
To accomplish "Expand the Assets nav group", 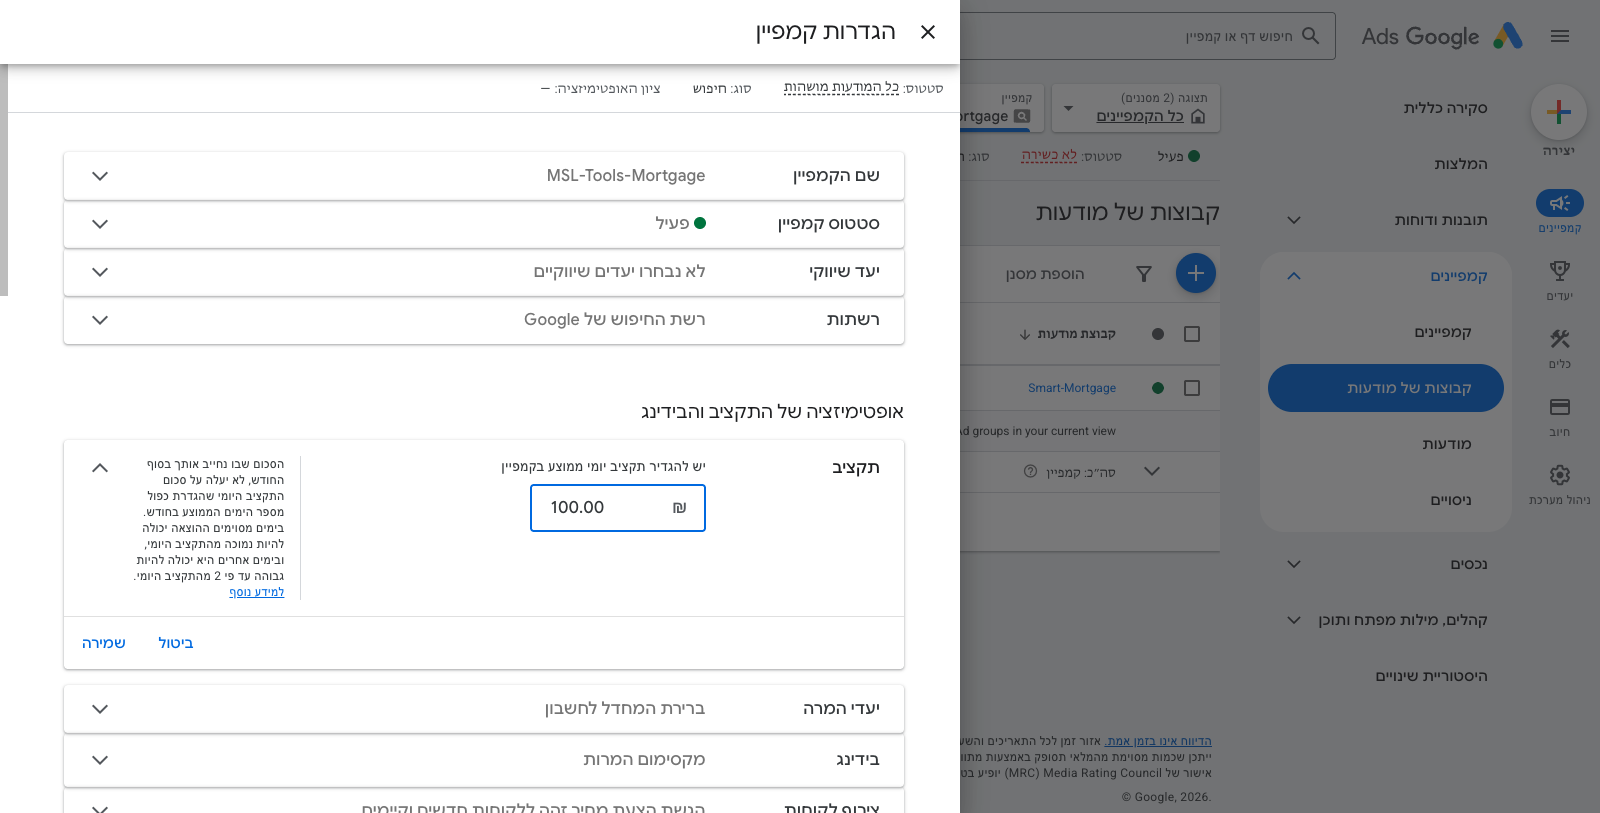I will [1294, 564].
